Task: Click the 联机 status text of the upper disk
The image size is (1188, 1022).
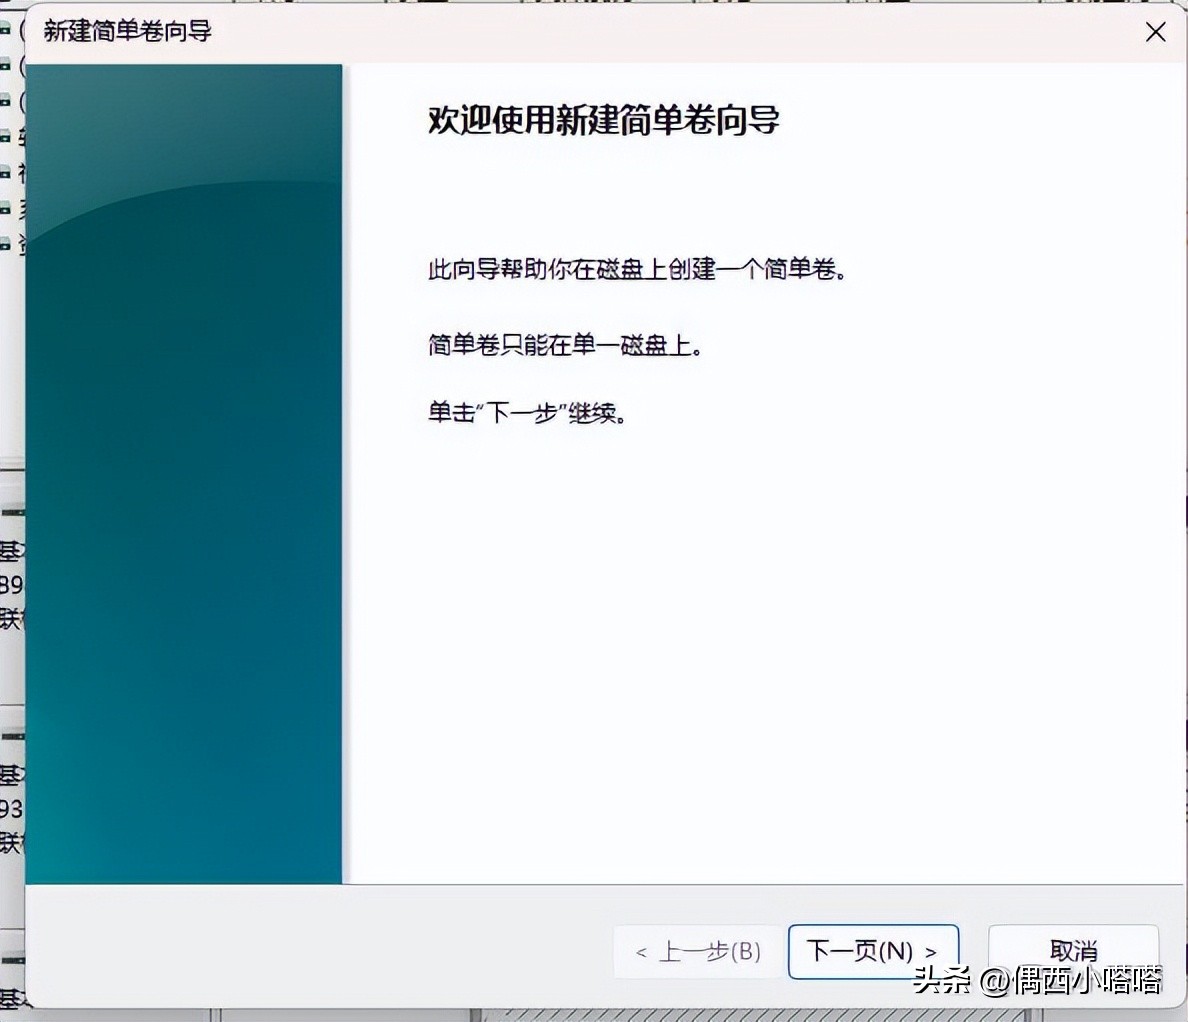Action: click(x=8, y=615)
